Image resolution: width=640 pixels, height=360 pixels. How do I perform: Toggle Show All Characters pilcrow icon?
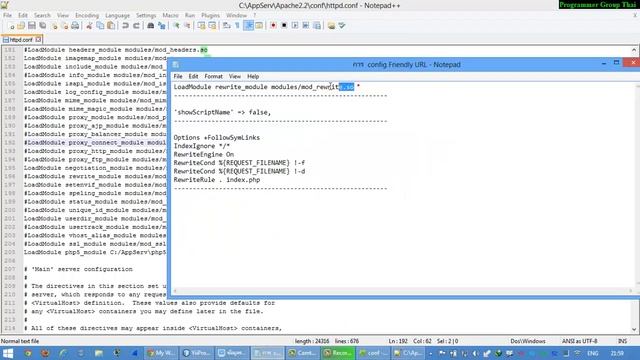coord(237,26)
